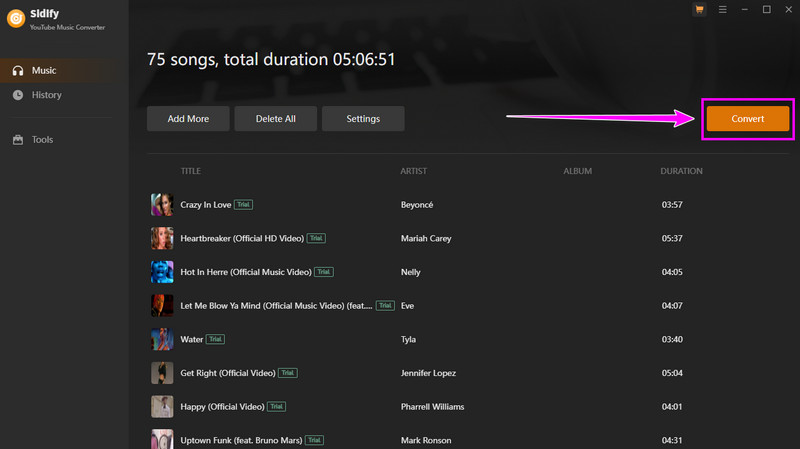Click Trial badge beside Let Me Blow Ya Mind
Image resolution: width=800 pixels, height=449 pixels.
click(x=385, y=306)
